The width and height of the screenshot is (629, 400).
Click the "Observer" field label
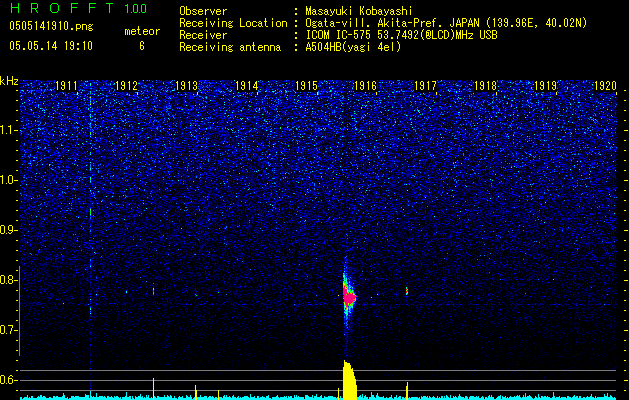[203, 11]
